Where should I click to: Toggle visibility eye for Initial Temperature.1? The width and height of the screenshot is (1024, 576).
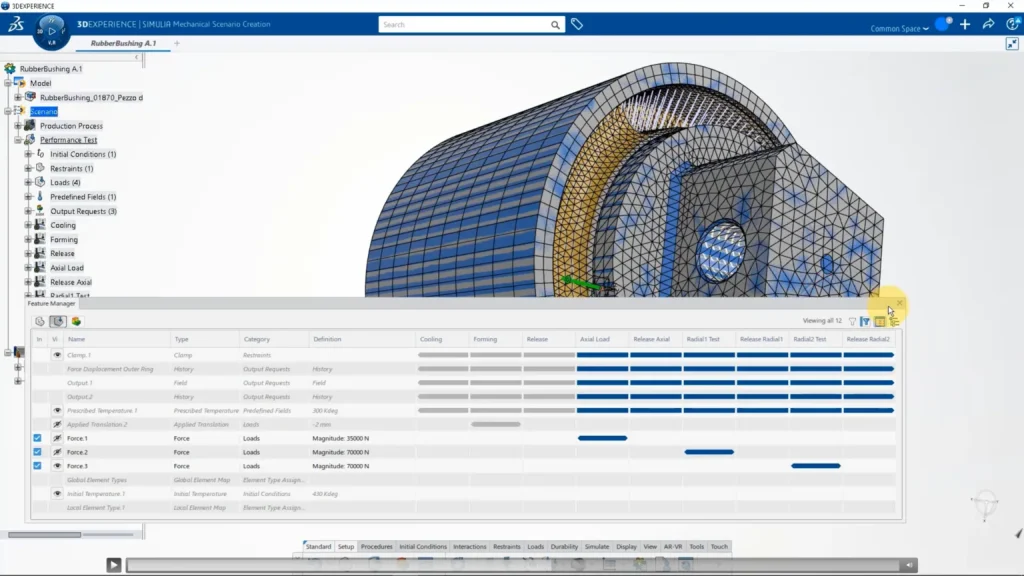tap(57, 494)
